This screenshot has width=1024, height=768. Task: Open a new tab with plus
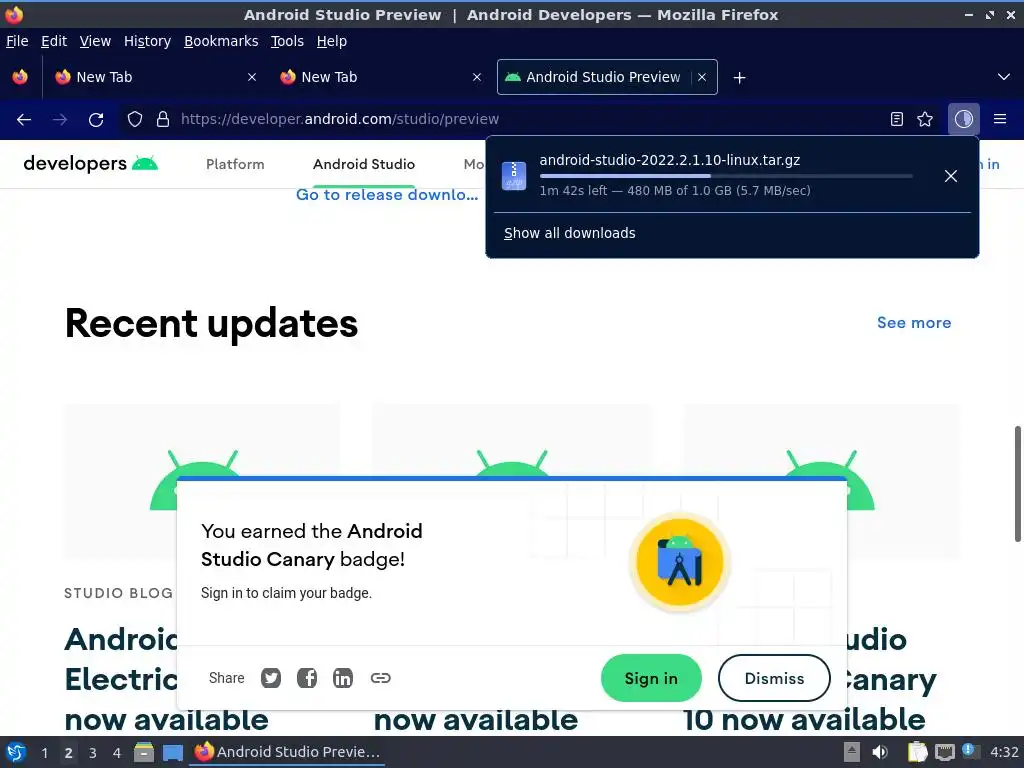(x=739, y=78)
